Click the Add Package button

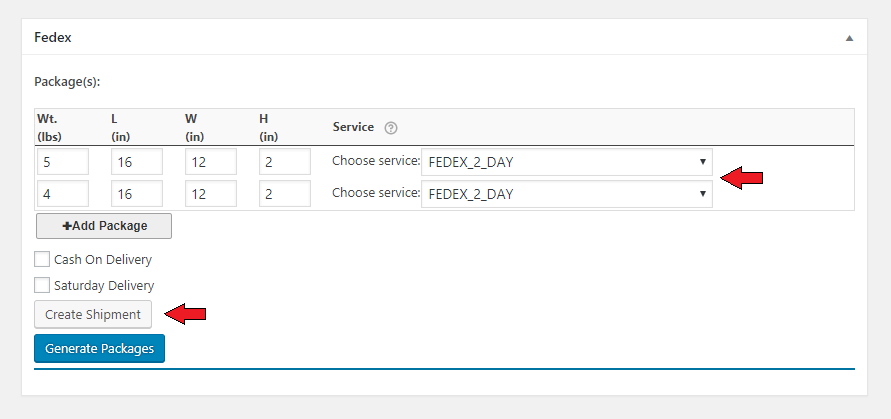[x=104, y=226]
